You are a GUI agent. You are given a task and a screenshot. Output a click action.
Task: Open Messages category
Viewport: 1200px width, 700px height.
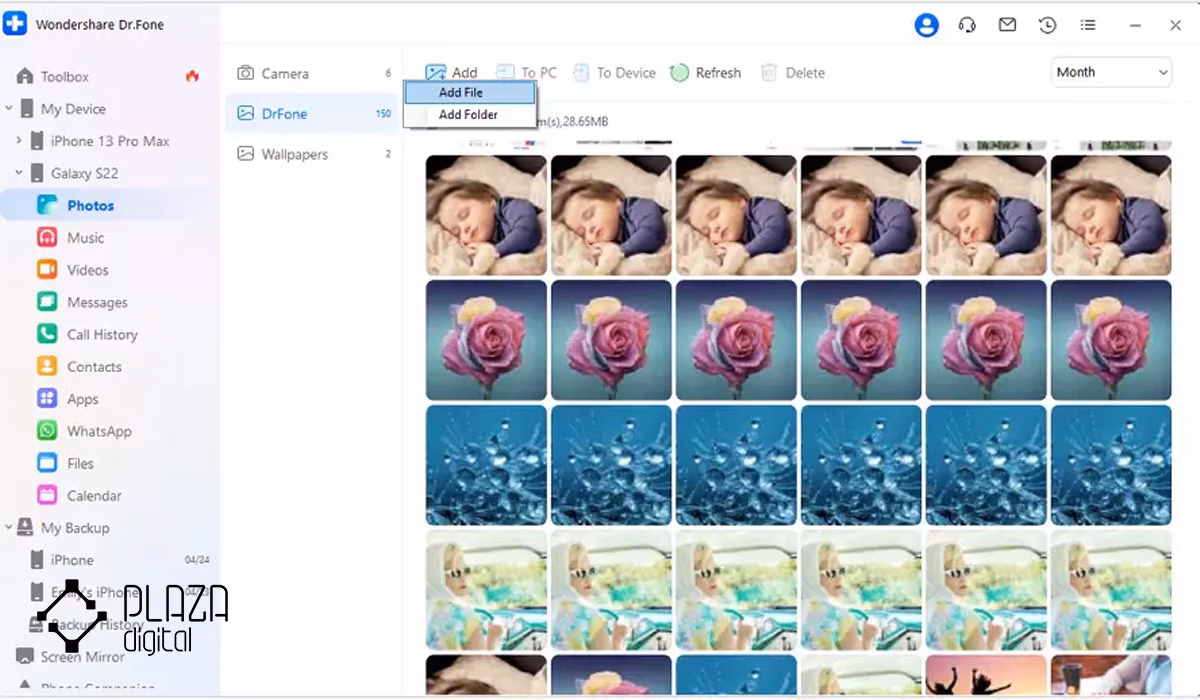pyautogui.click(x=97, y=302)
